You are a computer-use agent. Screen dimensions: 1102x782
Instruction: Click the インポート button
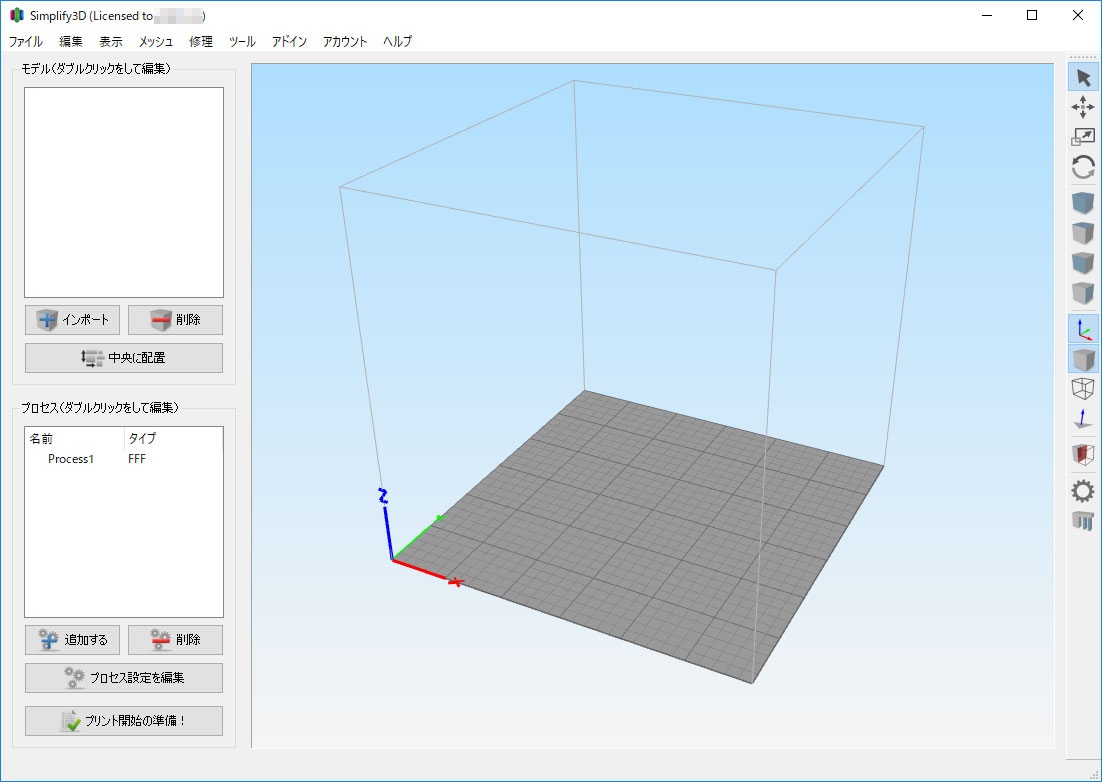click(x=73, y=320)
